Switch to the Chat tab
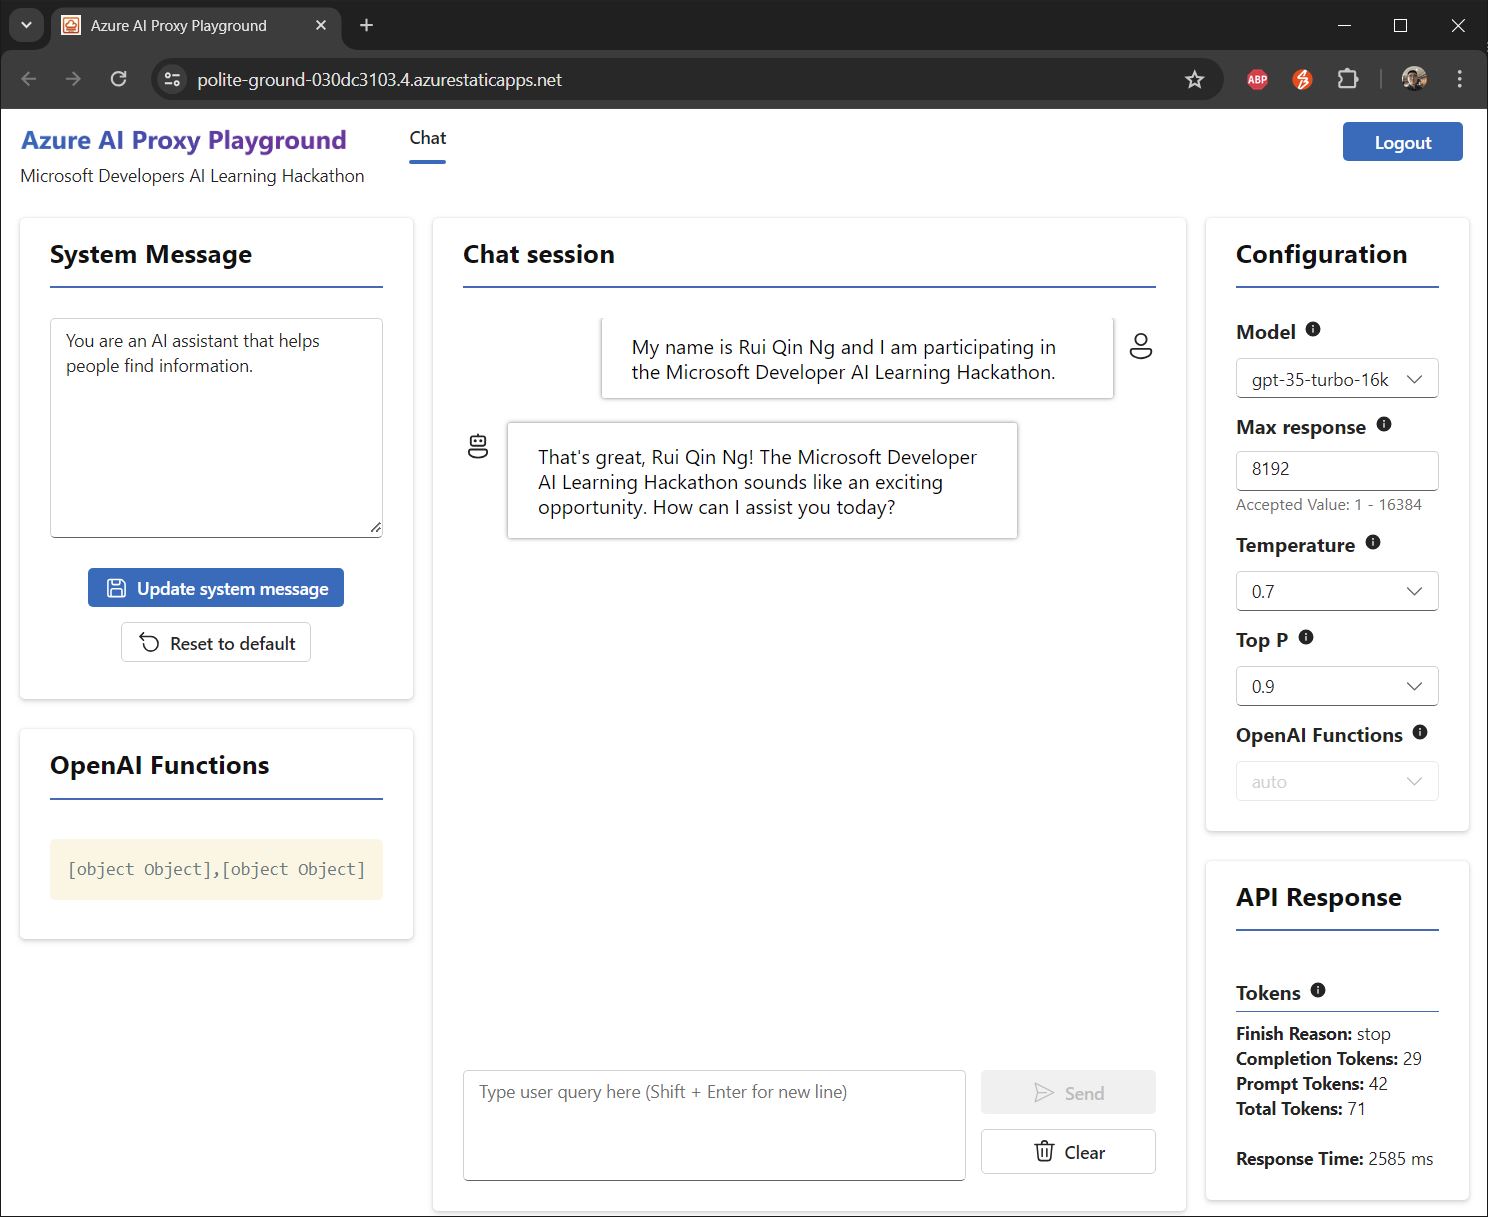 427,139
